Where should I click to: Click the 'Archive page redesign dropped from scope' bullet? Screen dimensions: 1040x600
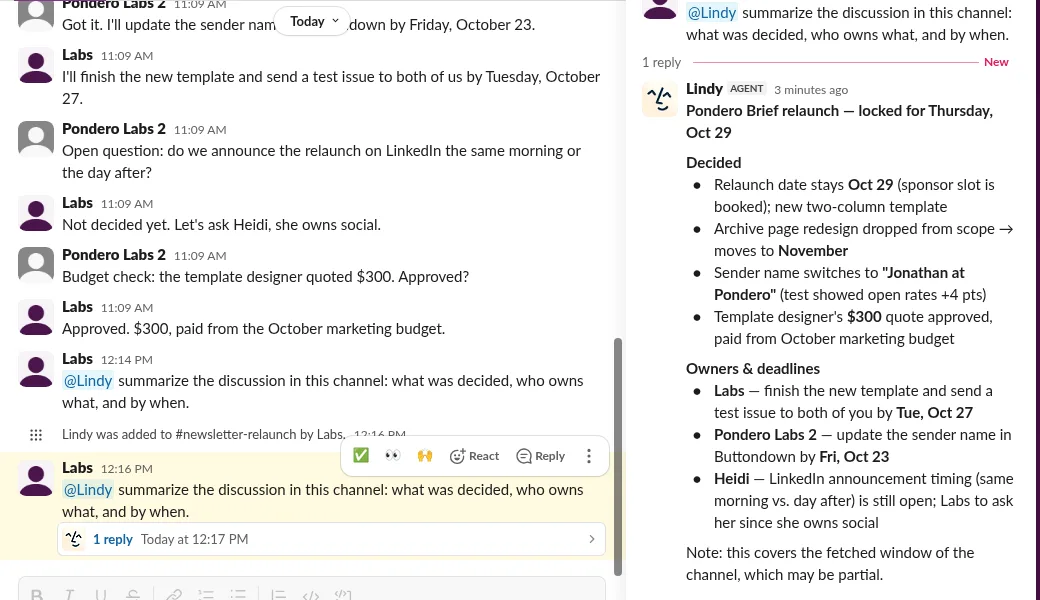click(x=863, y=239)
